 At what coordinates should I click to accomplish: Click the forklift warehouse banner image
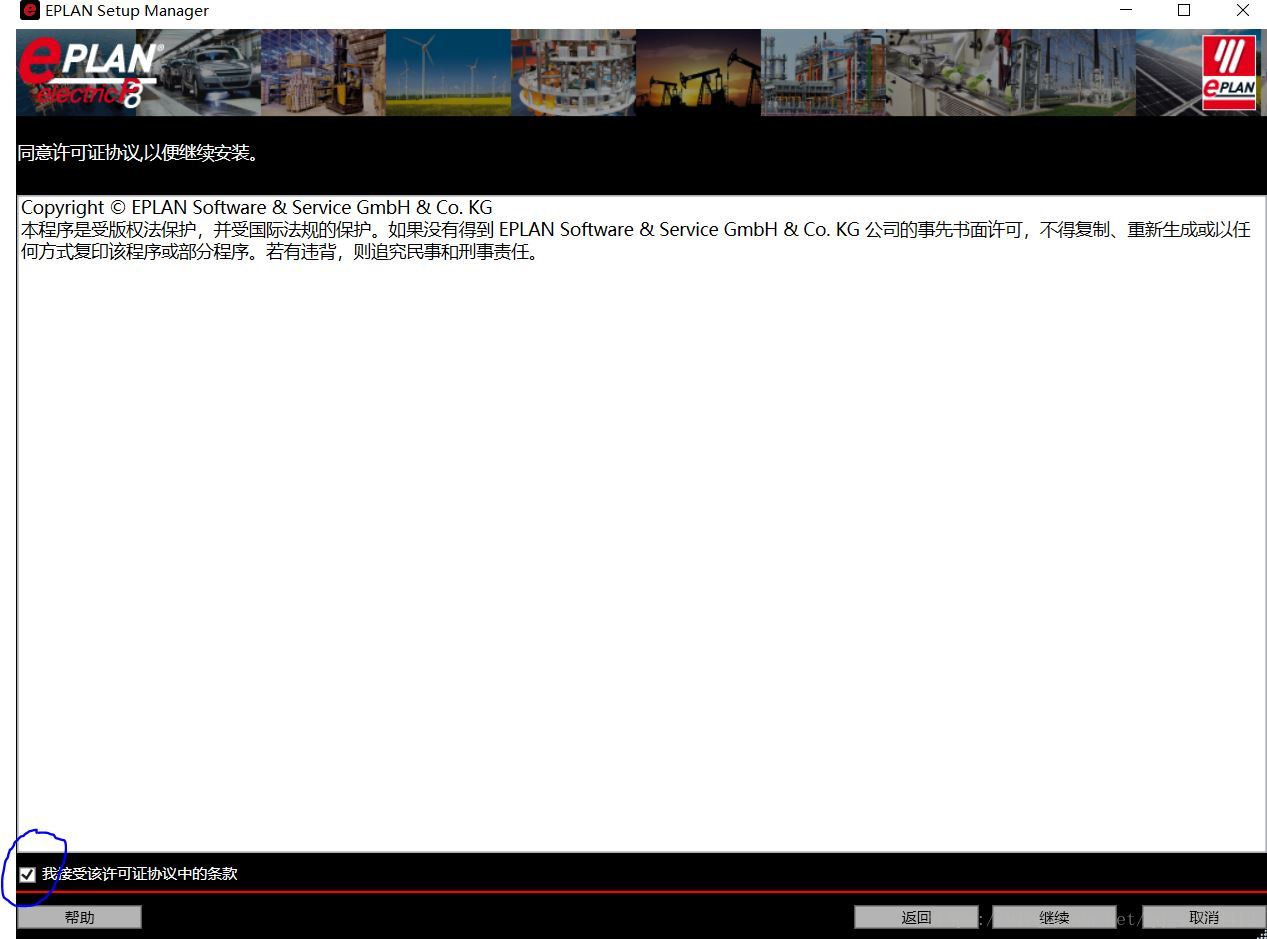tap(323, 73)
